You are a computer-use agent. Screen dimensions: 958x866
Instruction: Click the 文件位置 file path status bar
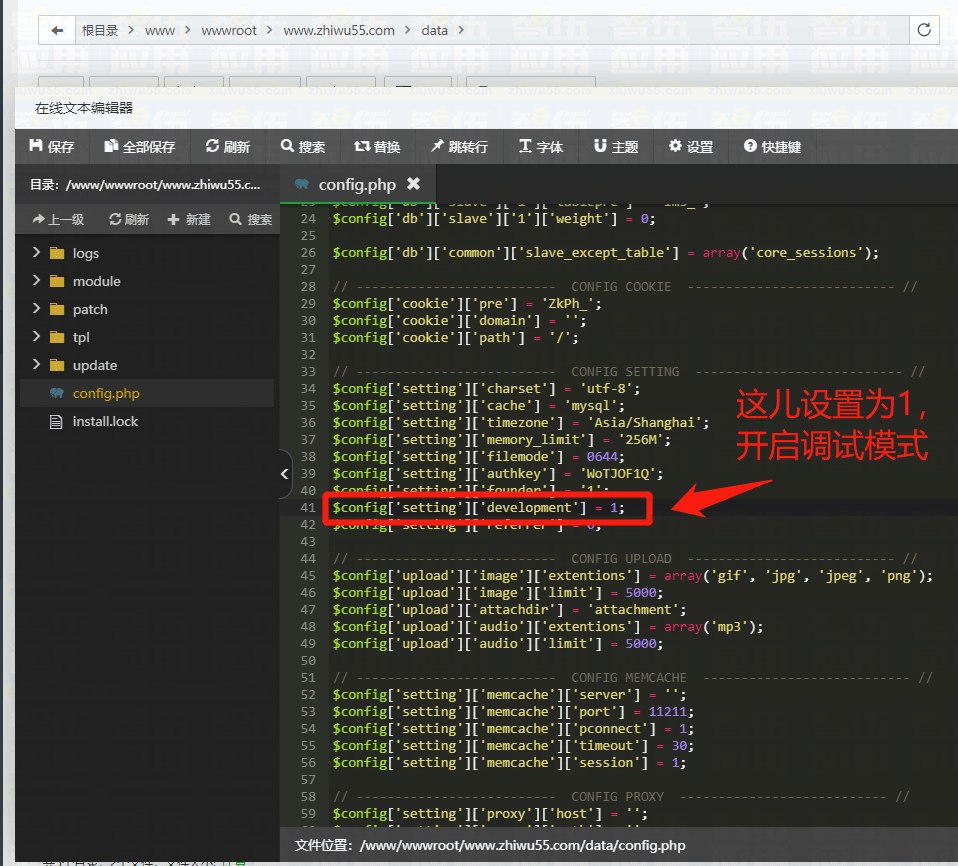(x=490, y=845)
